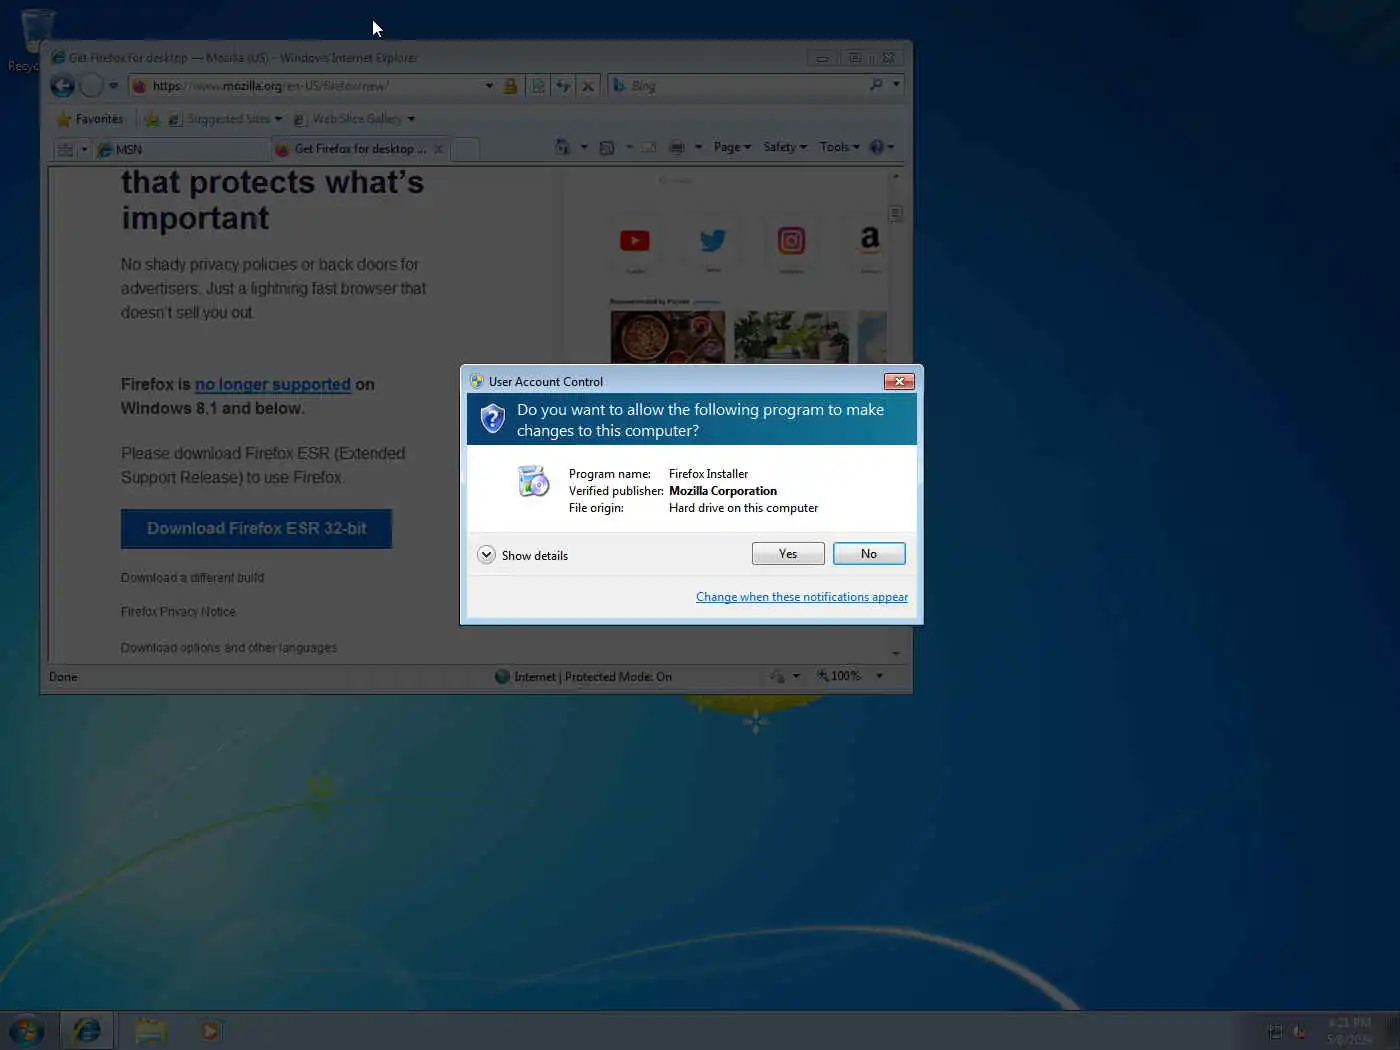
Task: Click the 'Download Firefox ESR 32-bit' button
Action: tap(256, 529)
